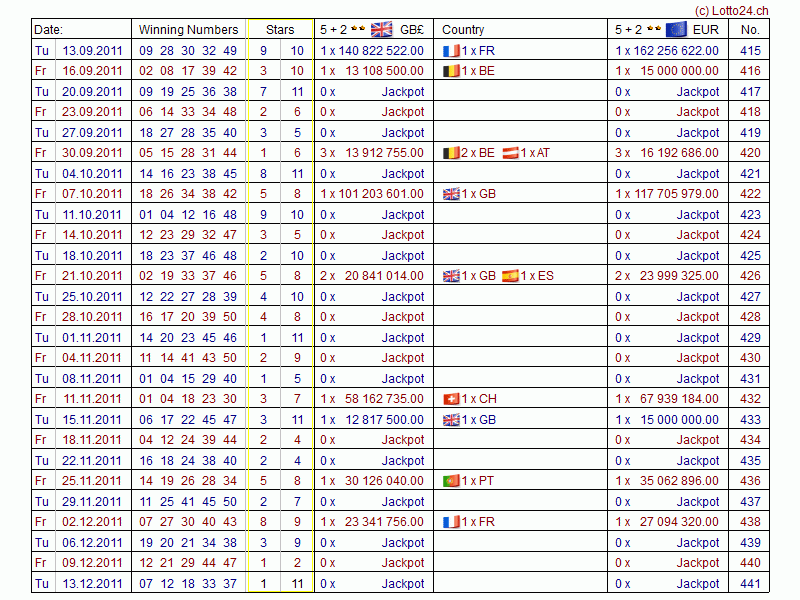Click the EUR Jackpot link for draw 441
Viewport: 800px width, 600px height.
pos(698,584)
